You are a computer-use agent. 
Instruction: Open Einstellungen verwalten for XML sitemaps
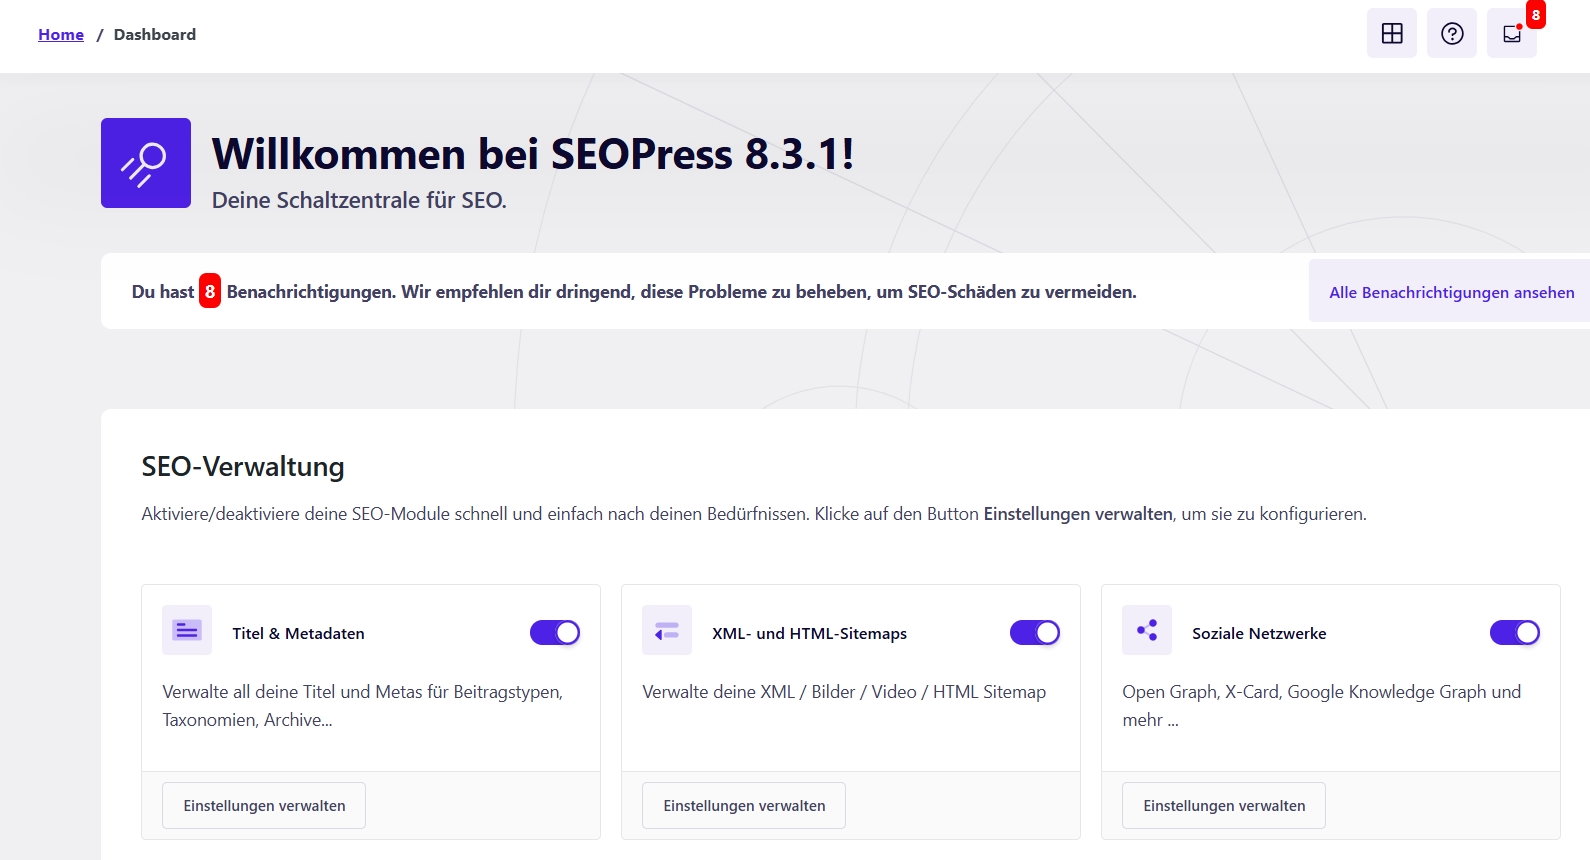point(744,806)
